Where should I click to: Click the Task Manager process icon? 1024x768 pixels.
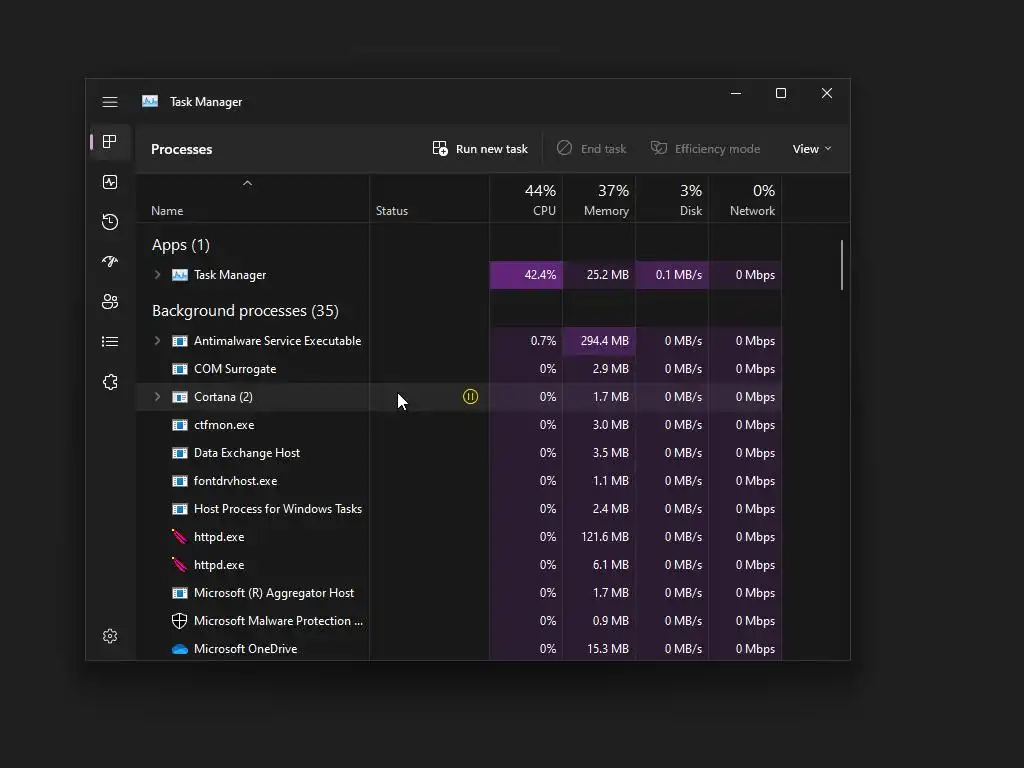pyautogui.click(x=180, y=275)
